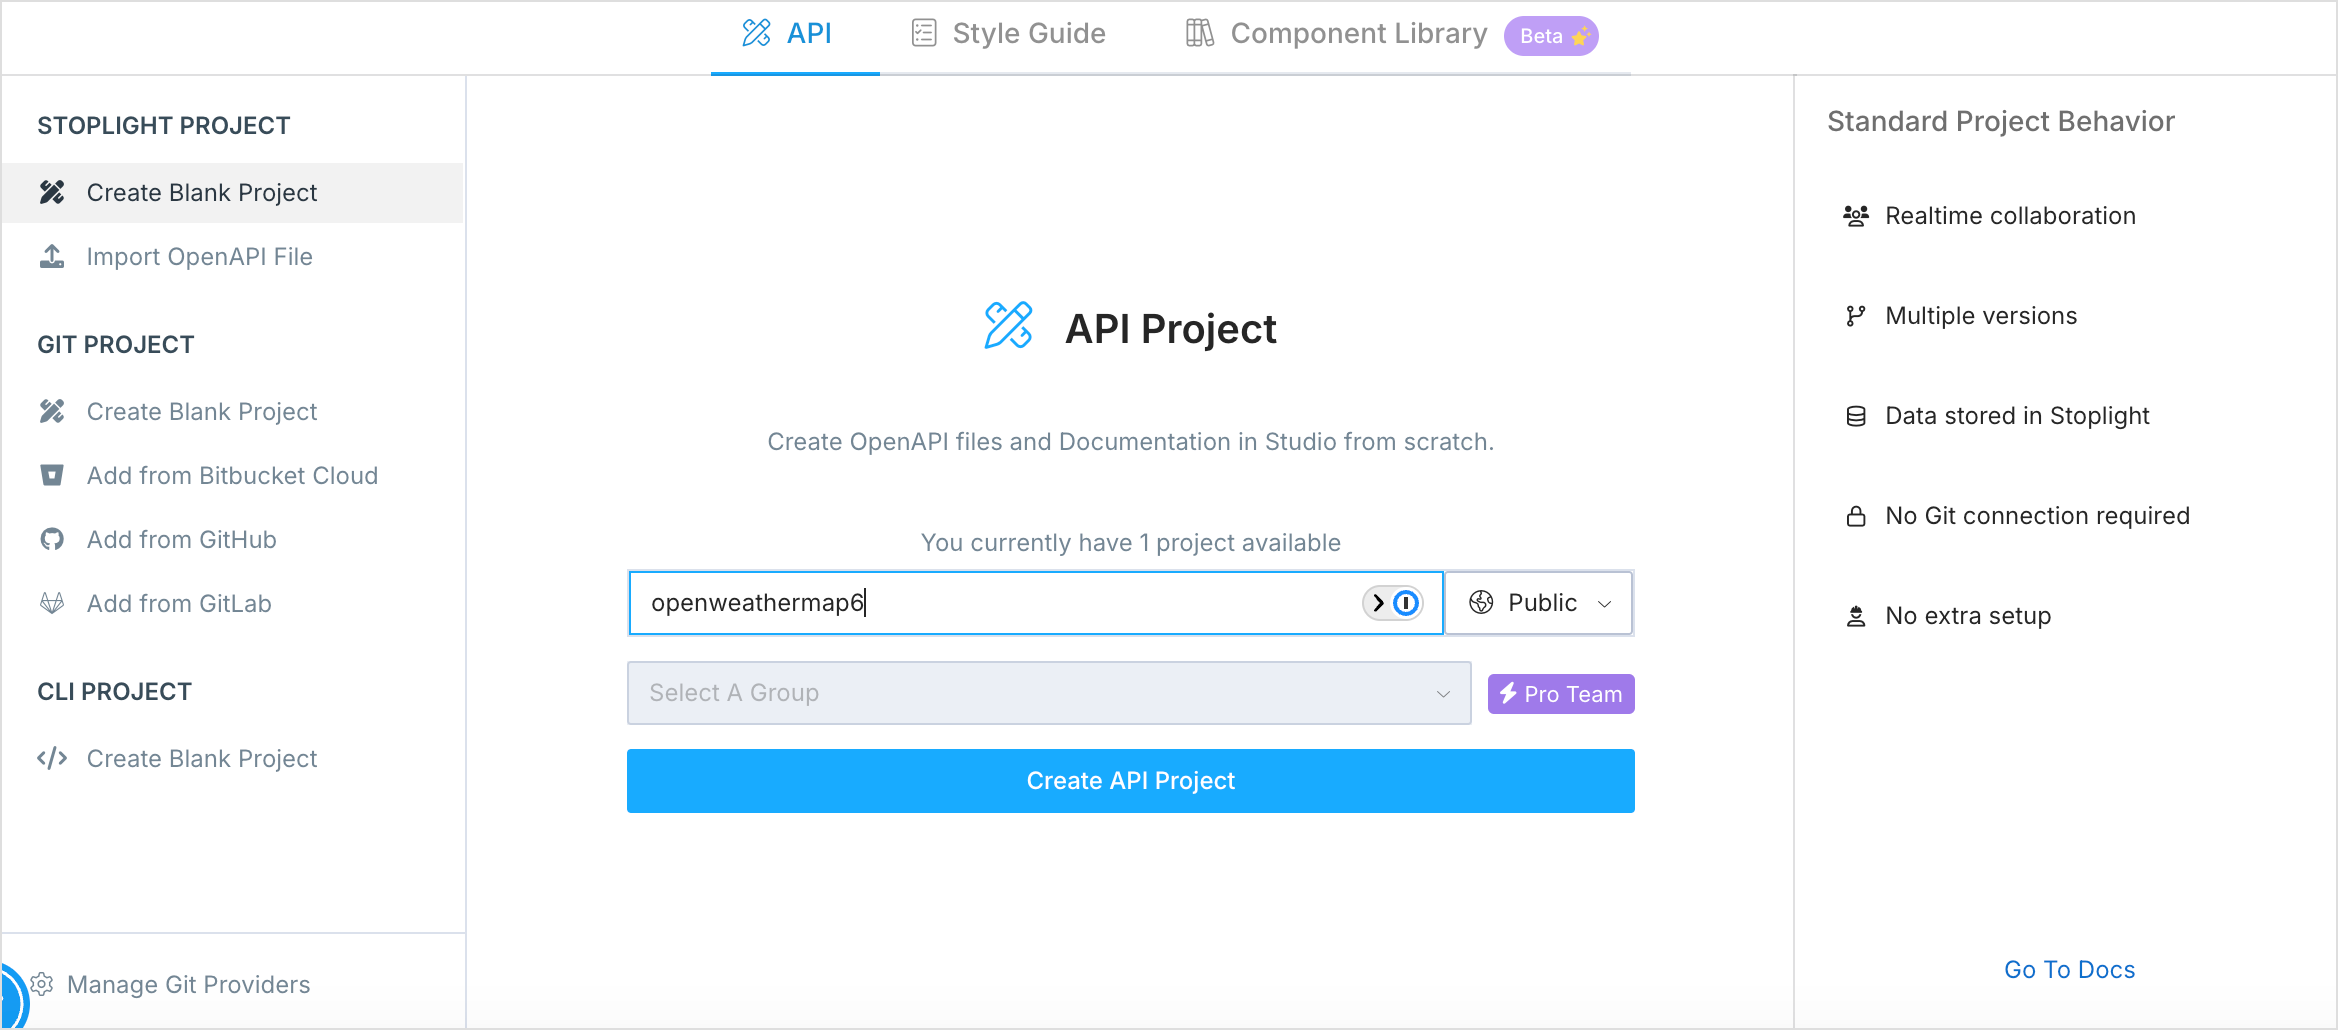The width and height of the screenshot is (2338, 1030).
Task: Click the large API Project heading icon
Action: tap(1008, 326)
